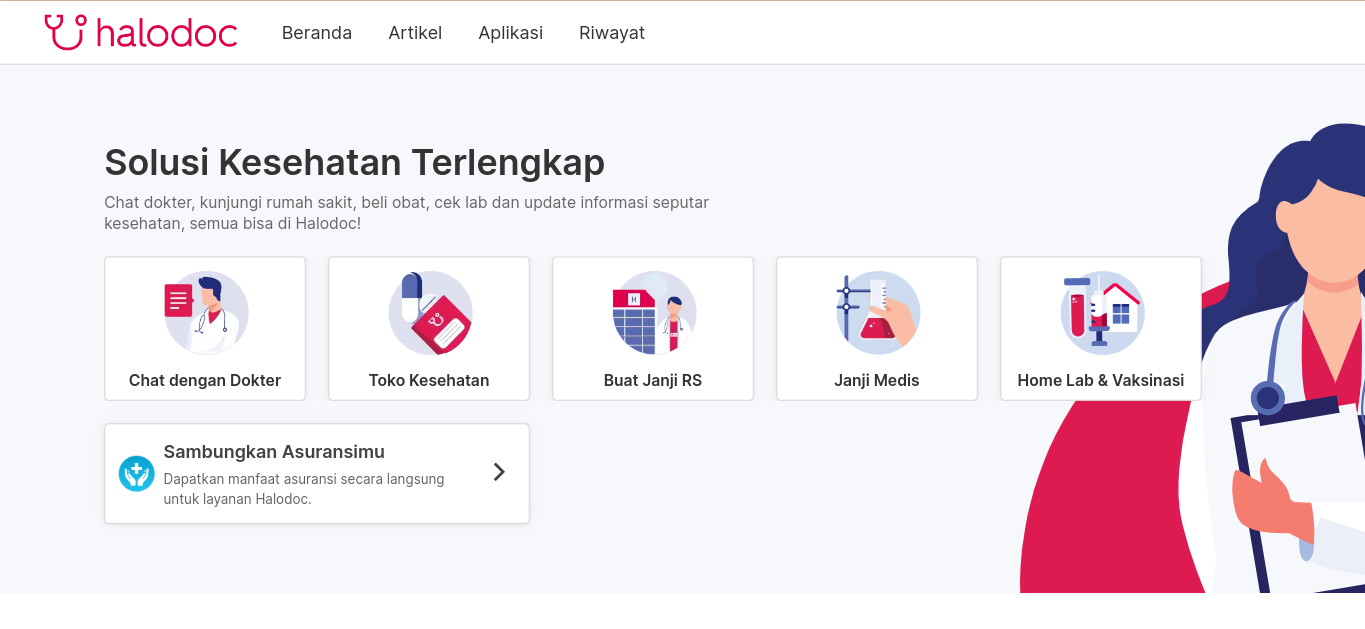Open the Sambungkan Asuransimu heading
The width and height of the screenshot is (1365, 629).
point(274,452)
